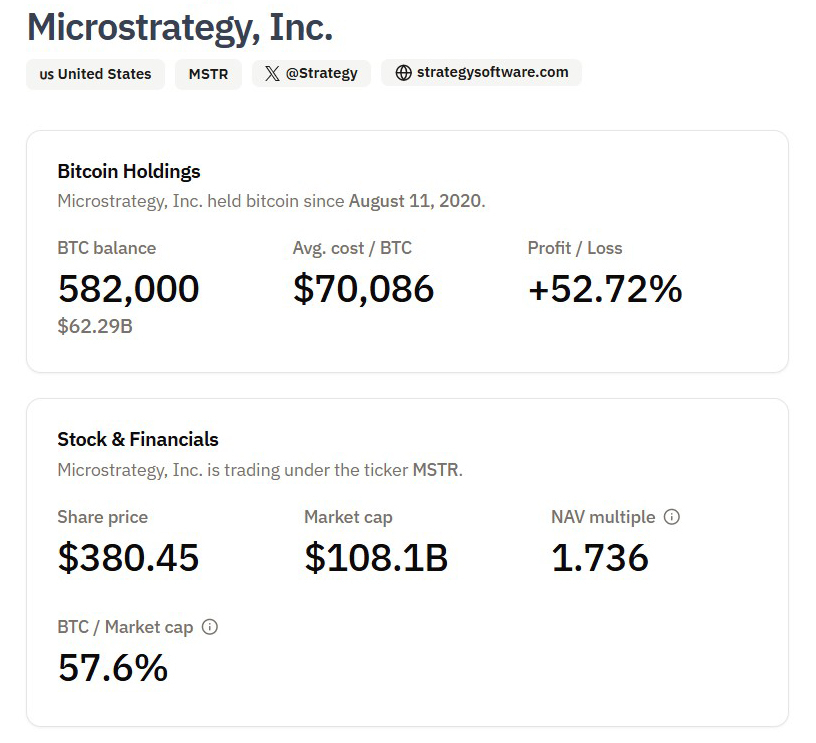Visit the strategysoftware.com website link
The width and height of the screenshot is (816, 743).
(492, 72)
